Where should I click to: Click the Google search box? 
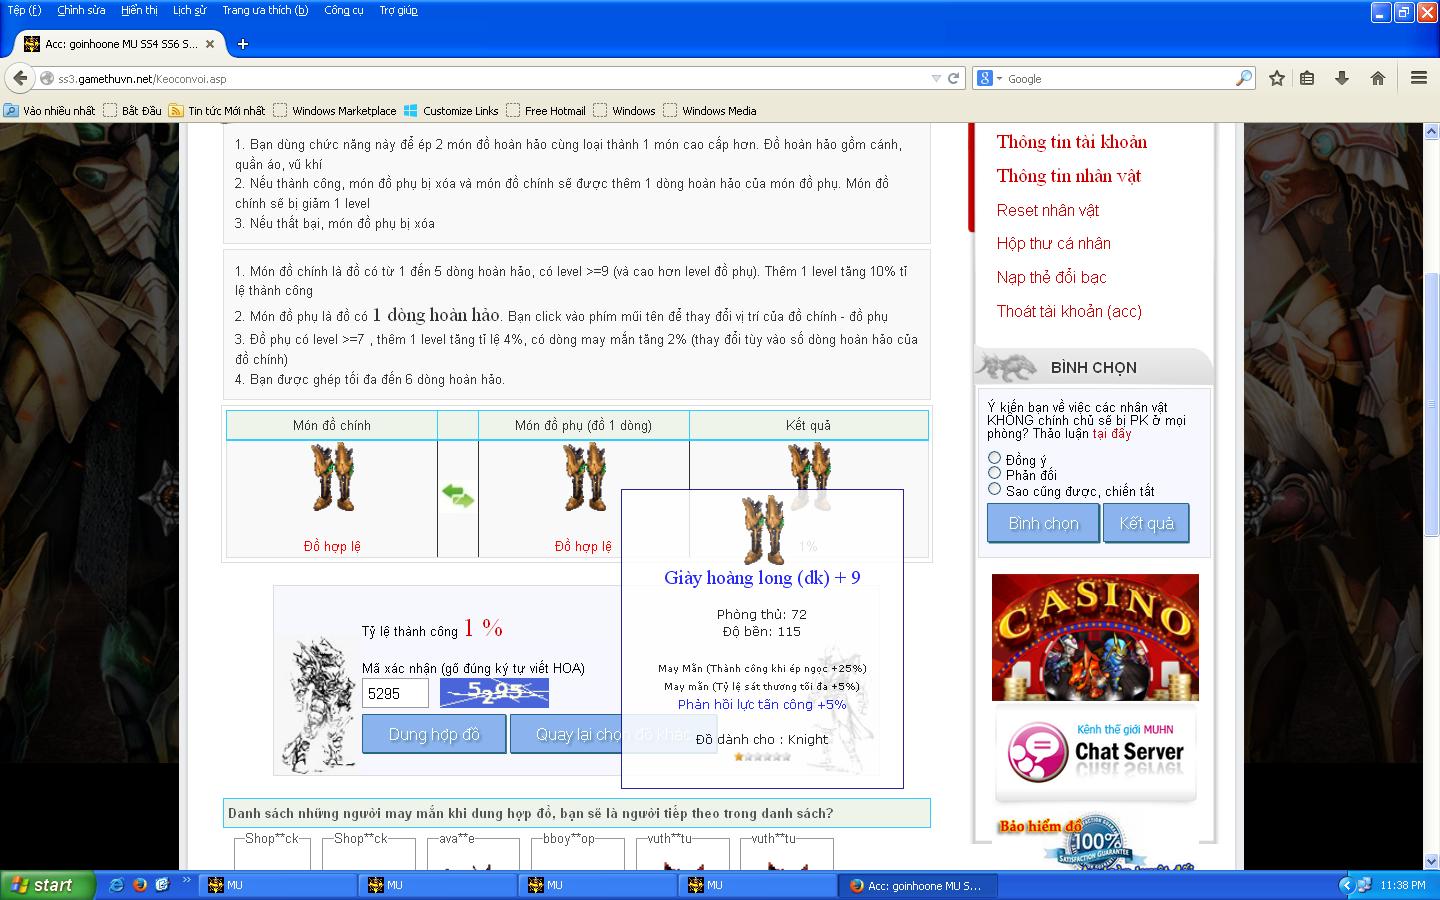click(x=1120, y=78)
